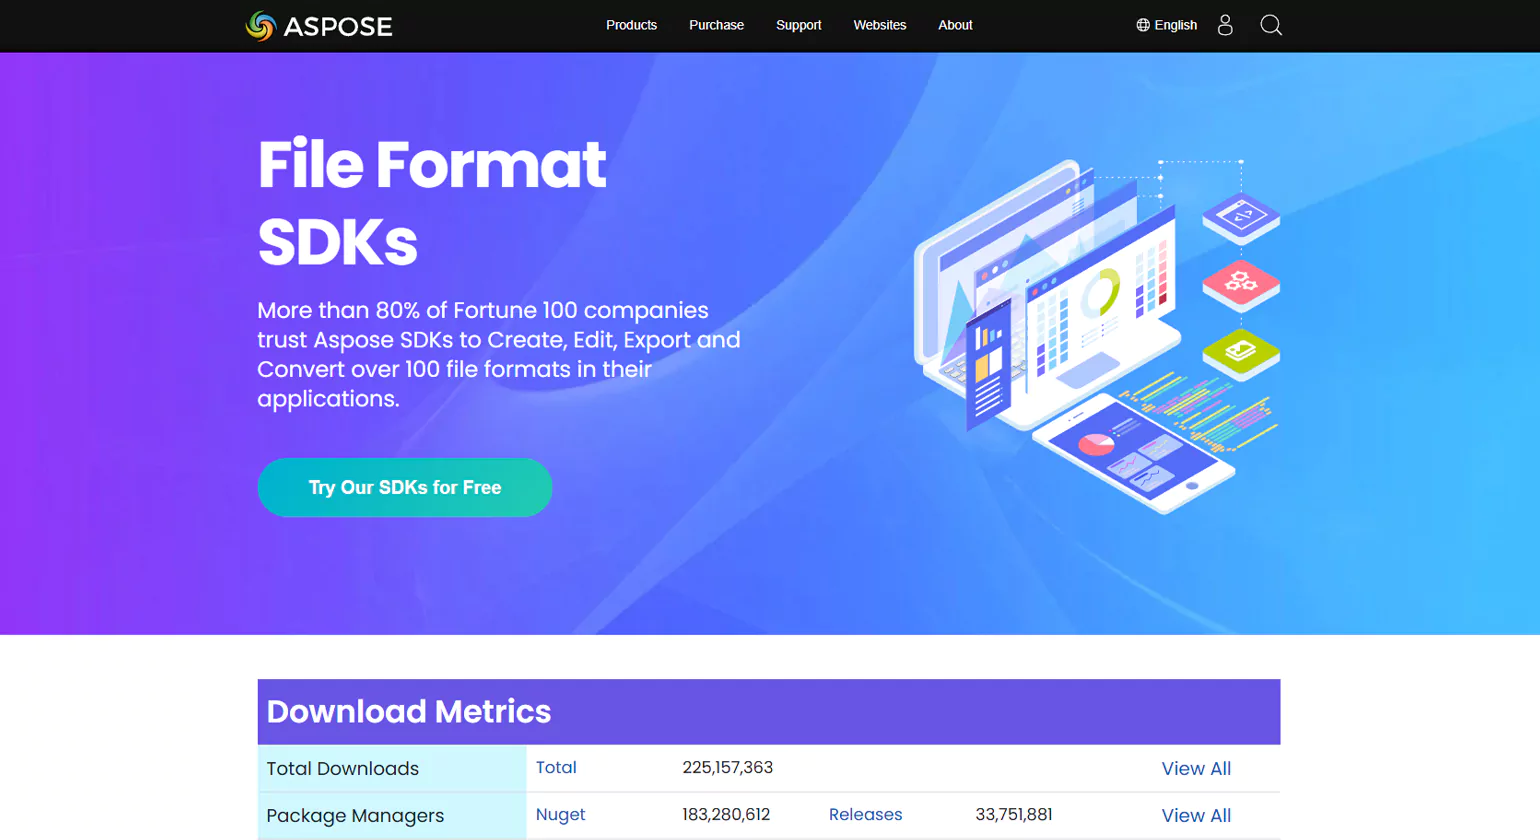Open the Releases downloads link
The image size is (1540, 840).
(865, 814)
